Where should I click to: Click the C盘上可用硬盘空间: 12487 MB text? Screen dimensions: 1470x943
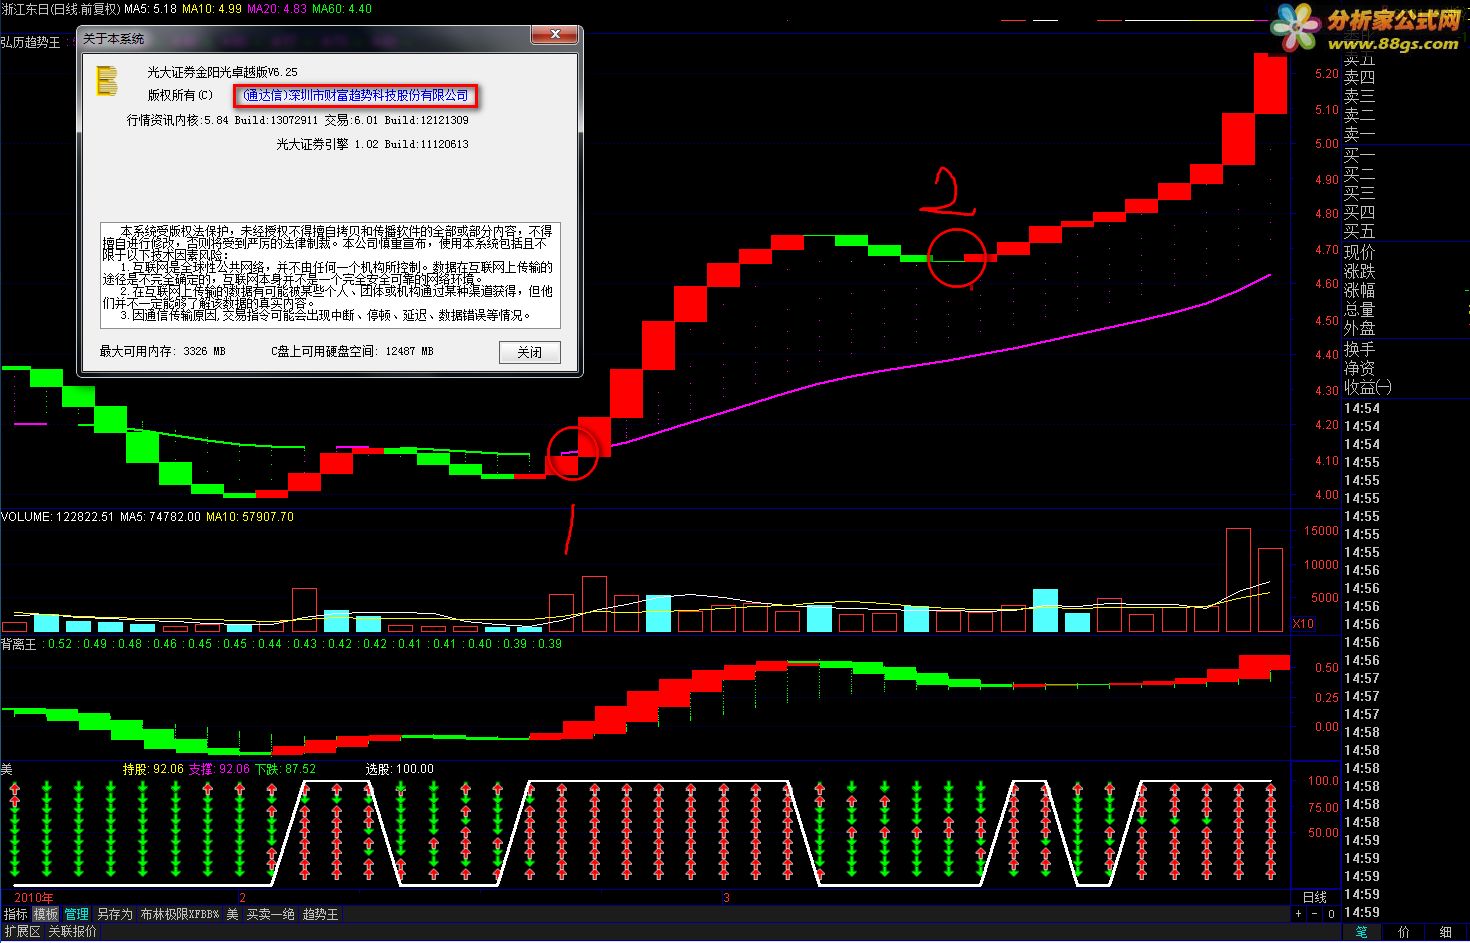pyautogui.click(x=352, y=352)
